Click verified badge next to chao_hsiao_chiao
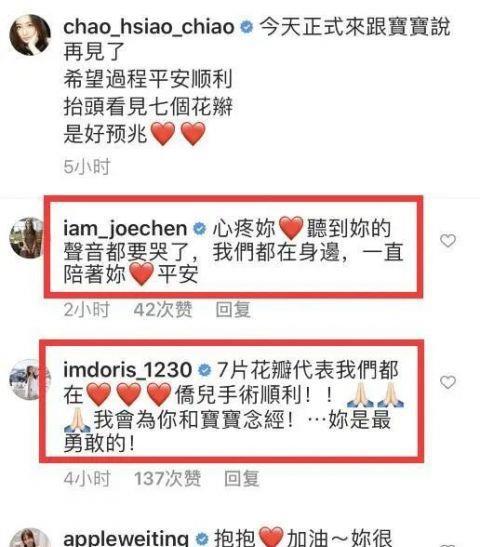Screen dimensions: 480x547 click(247, 27)
